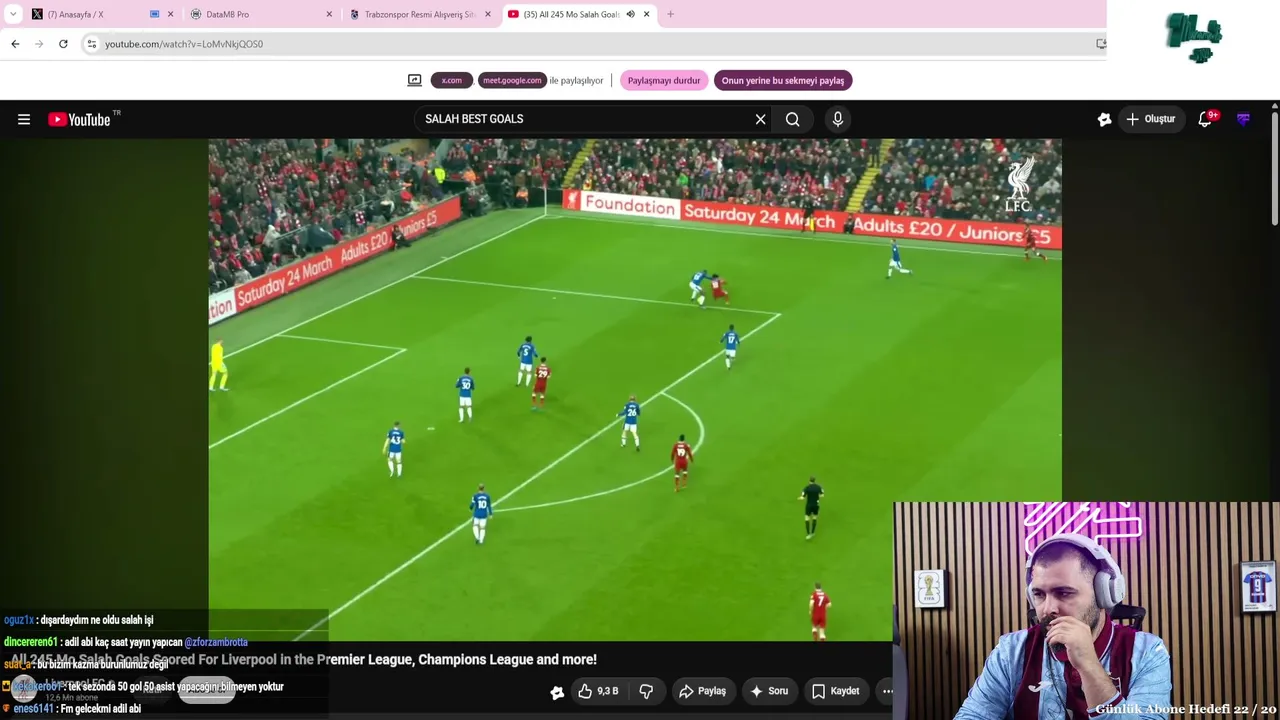Close the Anasayfa / X tab
Image resolution: width=1280 pixels, height=720 pixels.
point(170,14)
